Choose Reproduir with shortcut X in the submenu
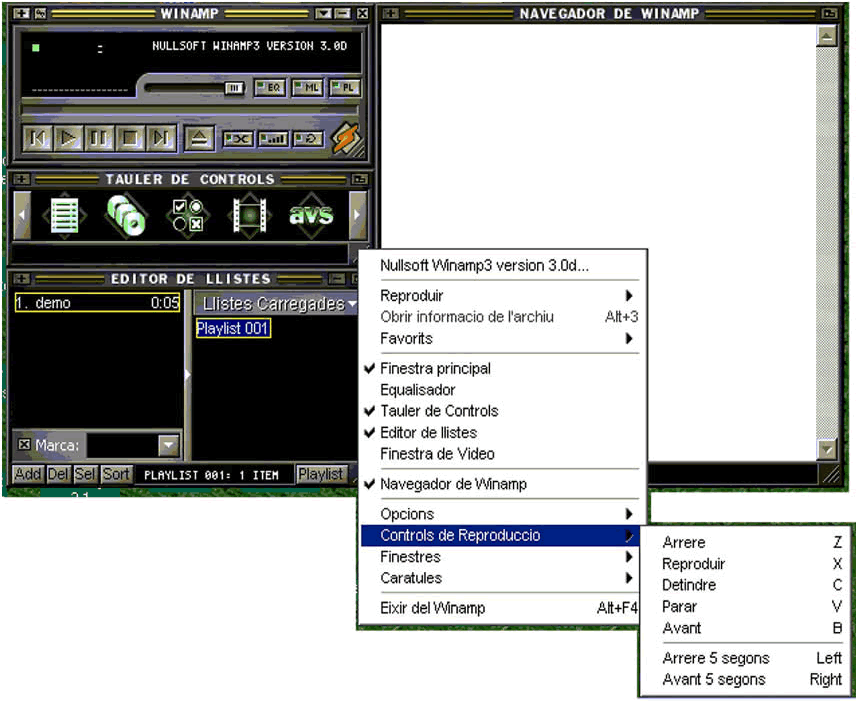 (745, 564)
